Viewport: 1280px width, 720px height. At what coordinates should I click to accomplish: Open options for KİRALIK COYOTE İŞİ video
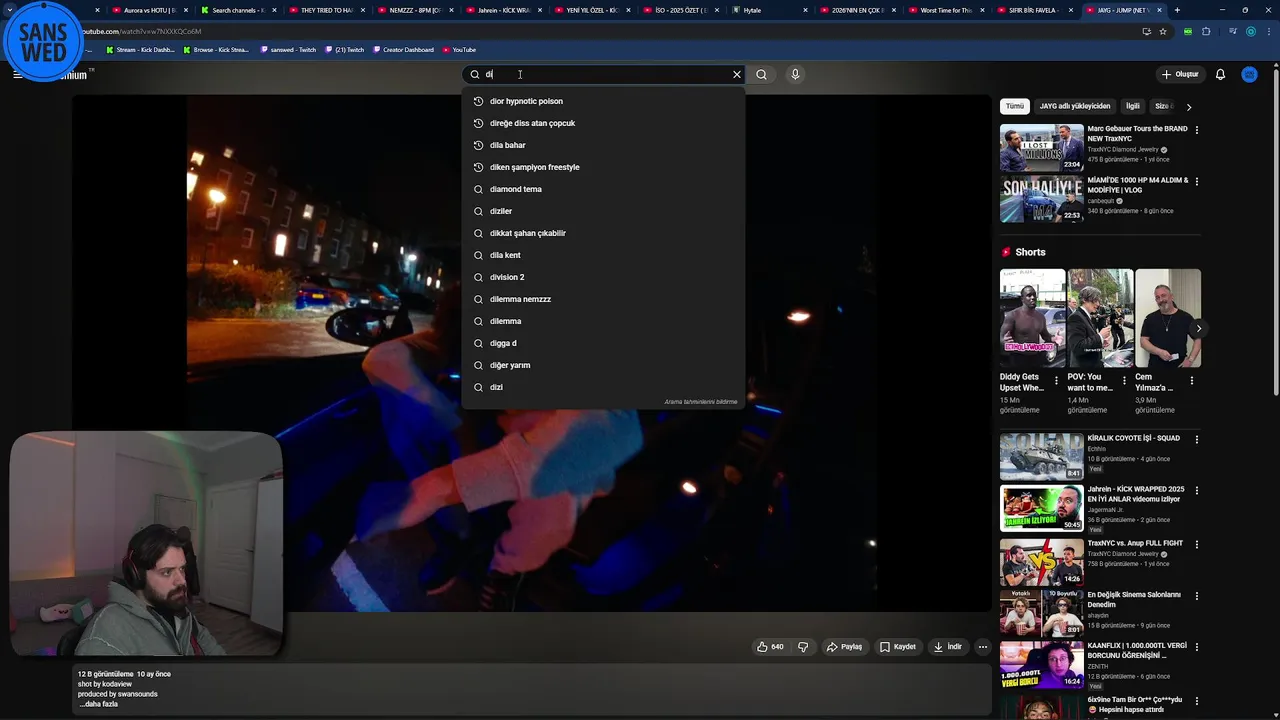point(1197,440)
